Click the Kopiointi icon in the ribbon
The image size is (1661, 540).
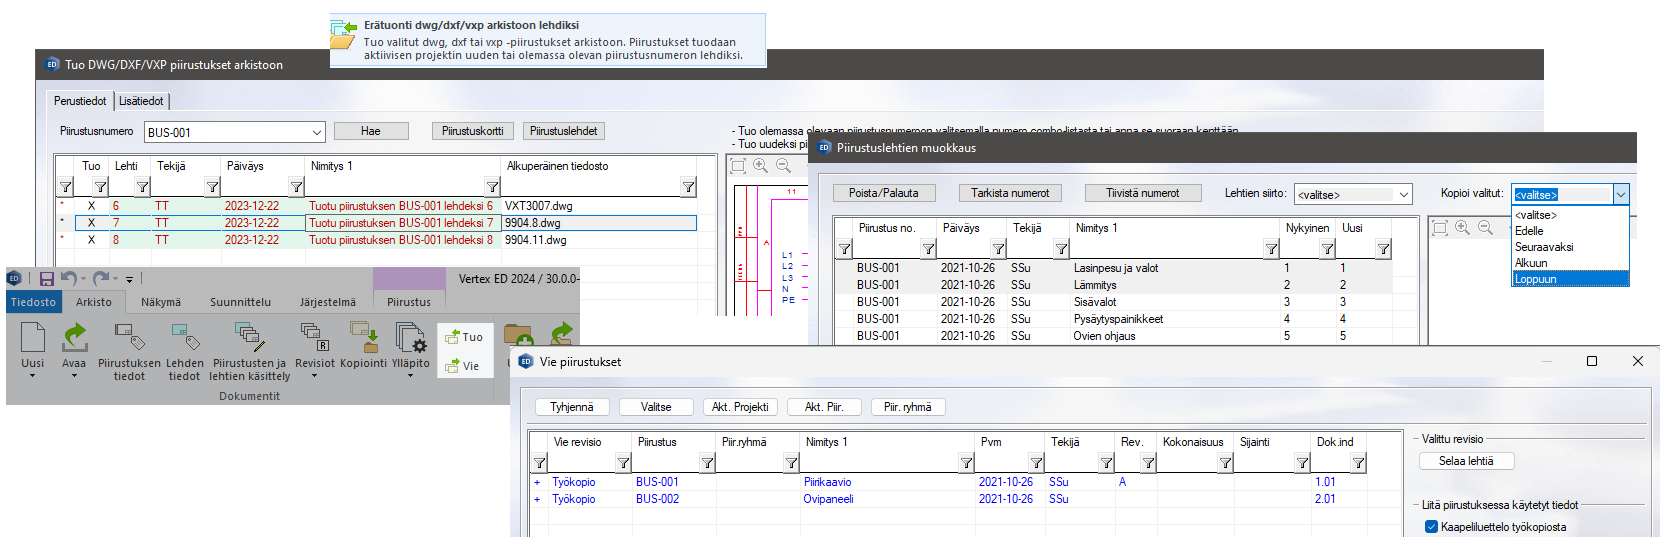click(x=363, y=336)
